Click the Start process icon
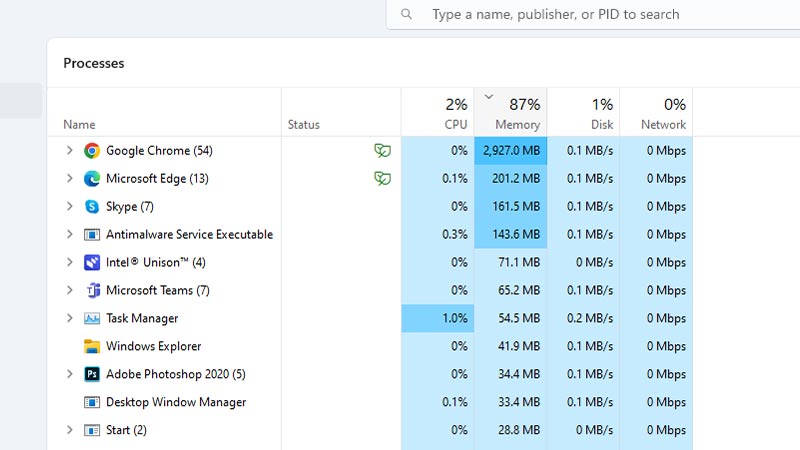The image size is (800, 450). (92, 430)
